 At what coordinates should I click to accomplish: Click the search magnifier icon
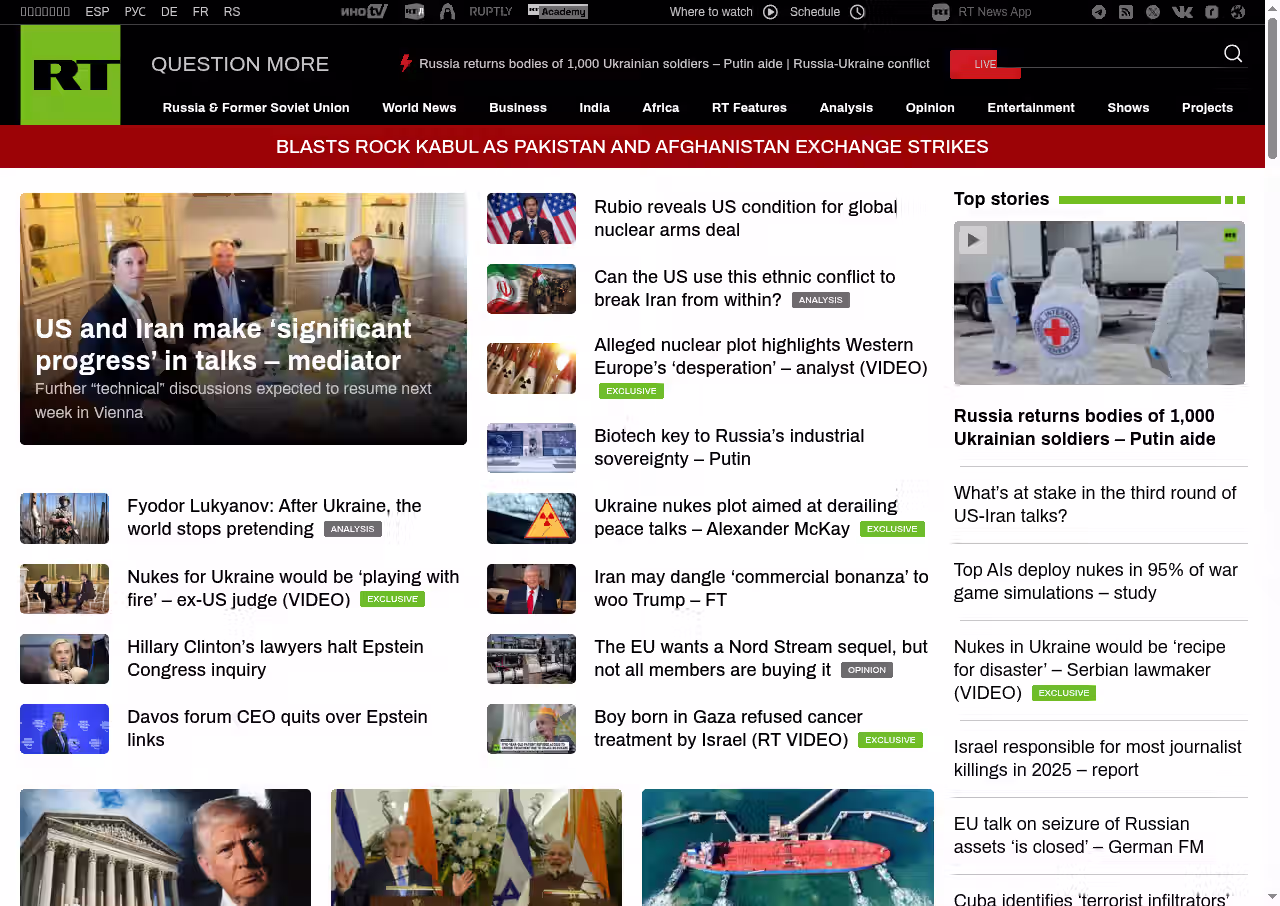1233,54
